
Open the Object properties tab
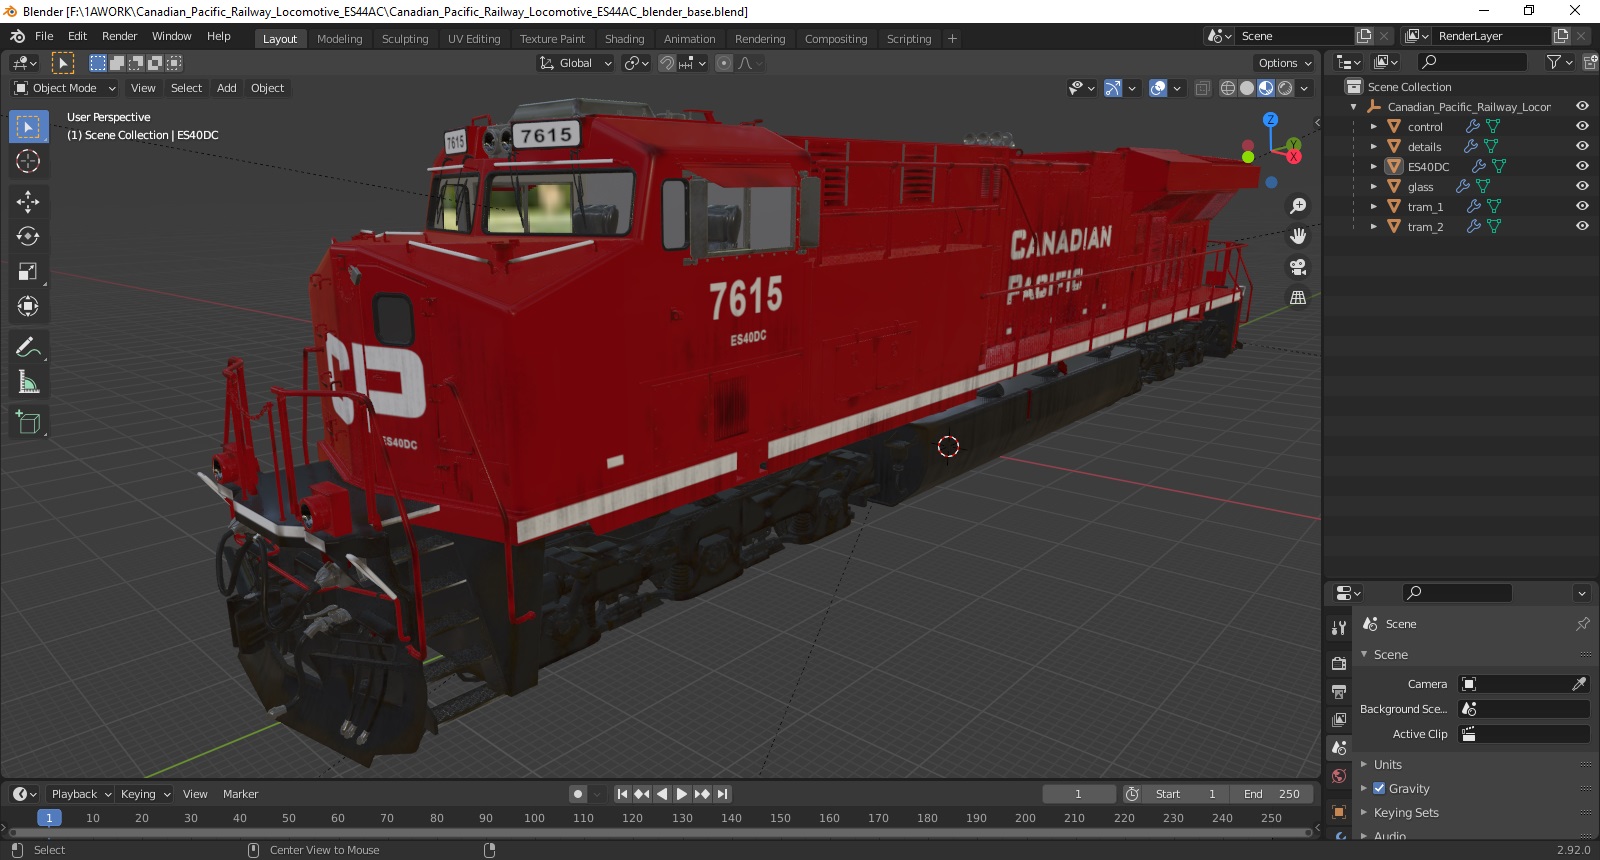point(1339,811)
